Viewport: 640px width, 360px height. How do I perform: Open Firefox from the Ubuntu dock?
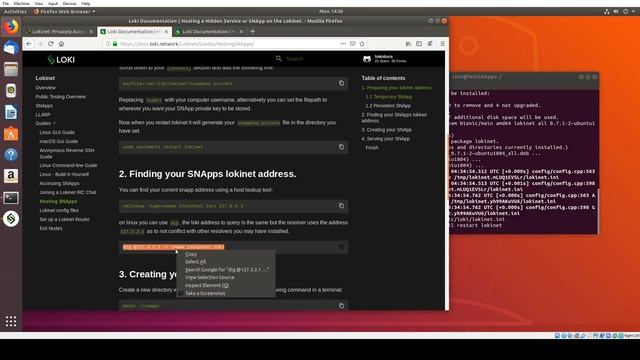pyautogui.click(x=11, y=27)
